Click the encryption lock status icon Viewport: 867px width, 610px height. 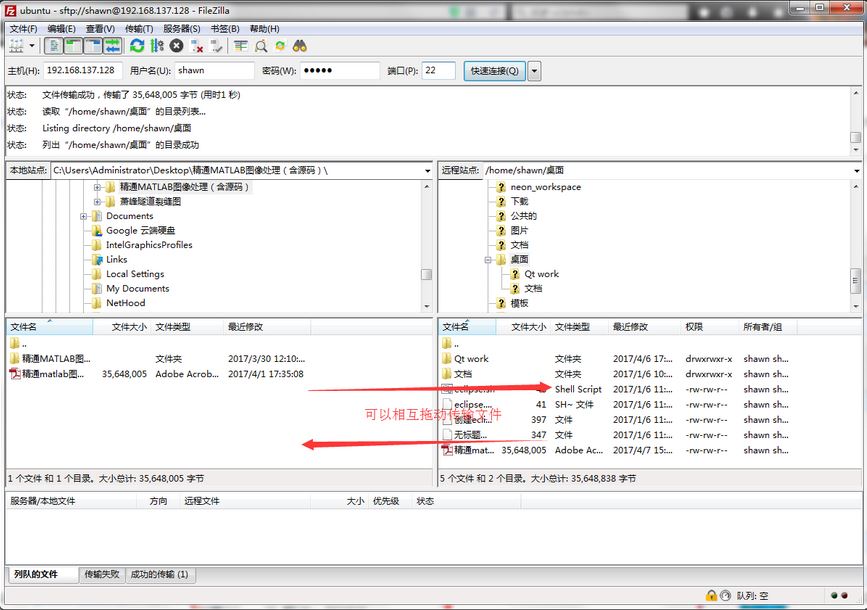711,596
